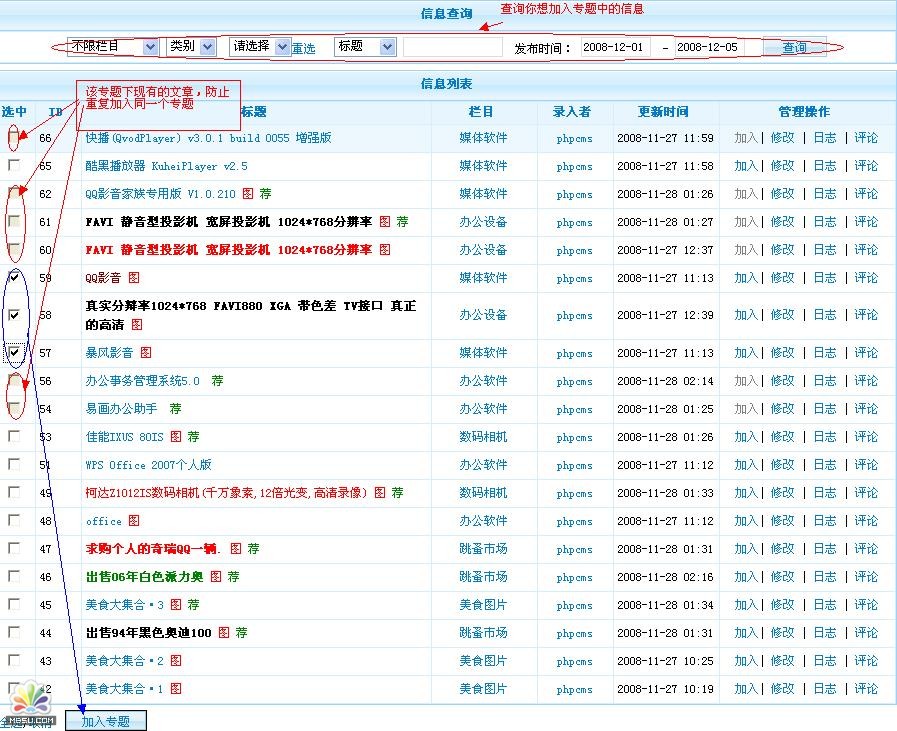897x731 pixels.
Task: Uncheck the checkbox for row ID 58
Action: [14, 315]
